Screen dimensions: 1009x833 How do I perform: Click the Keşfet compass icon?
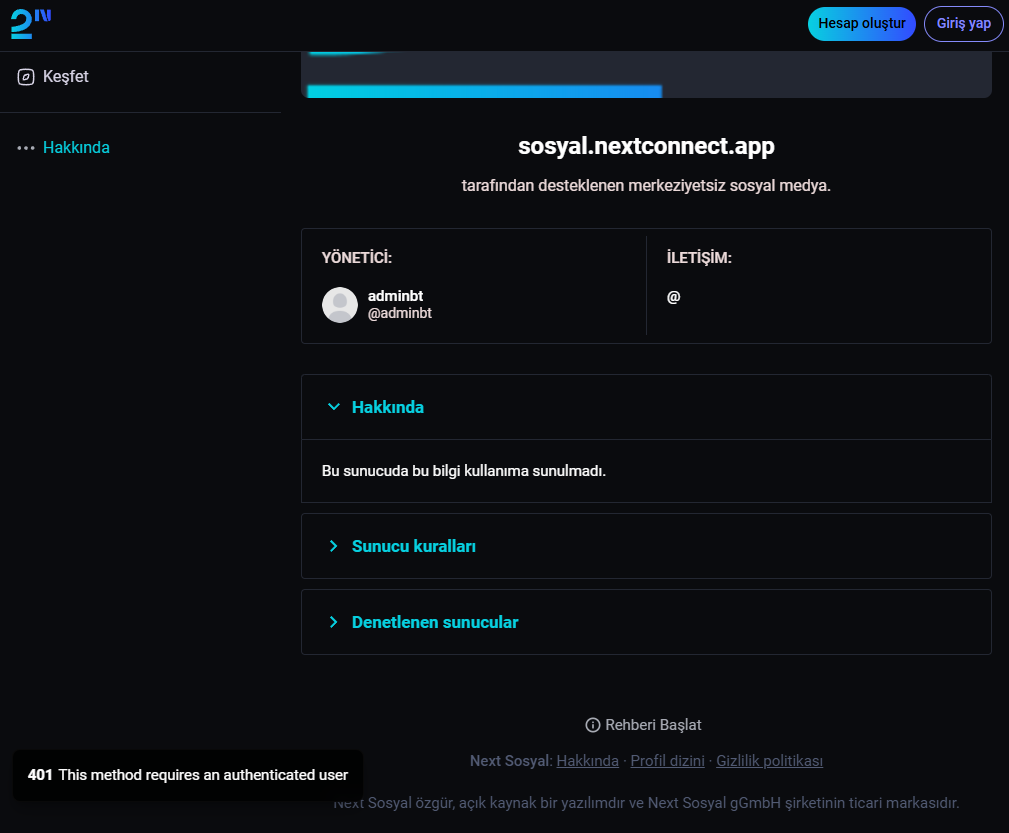(x=26, y=77)
